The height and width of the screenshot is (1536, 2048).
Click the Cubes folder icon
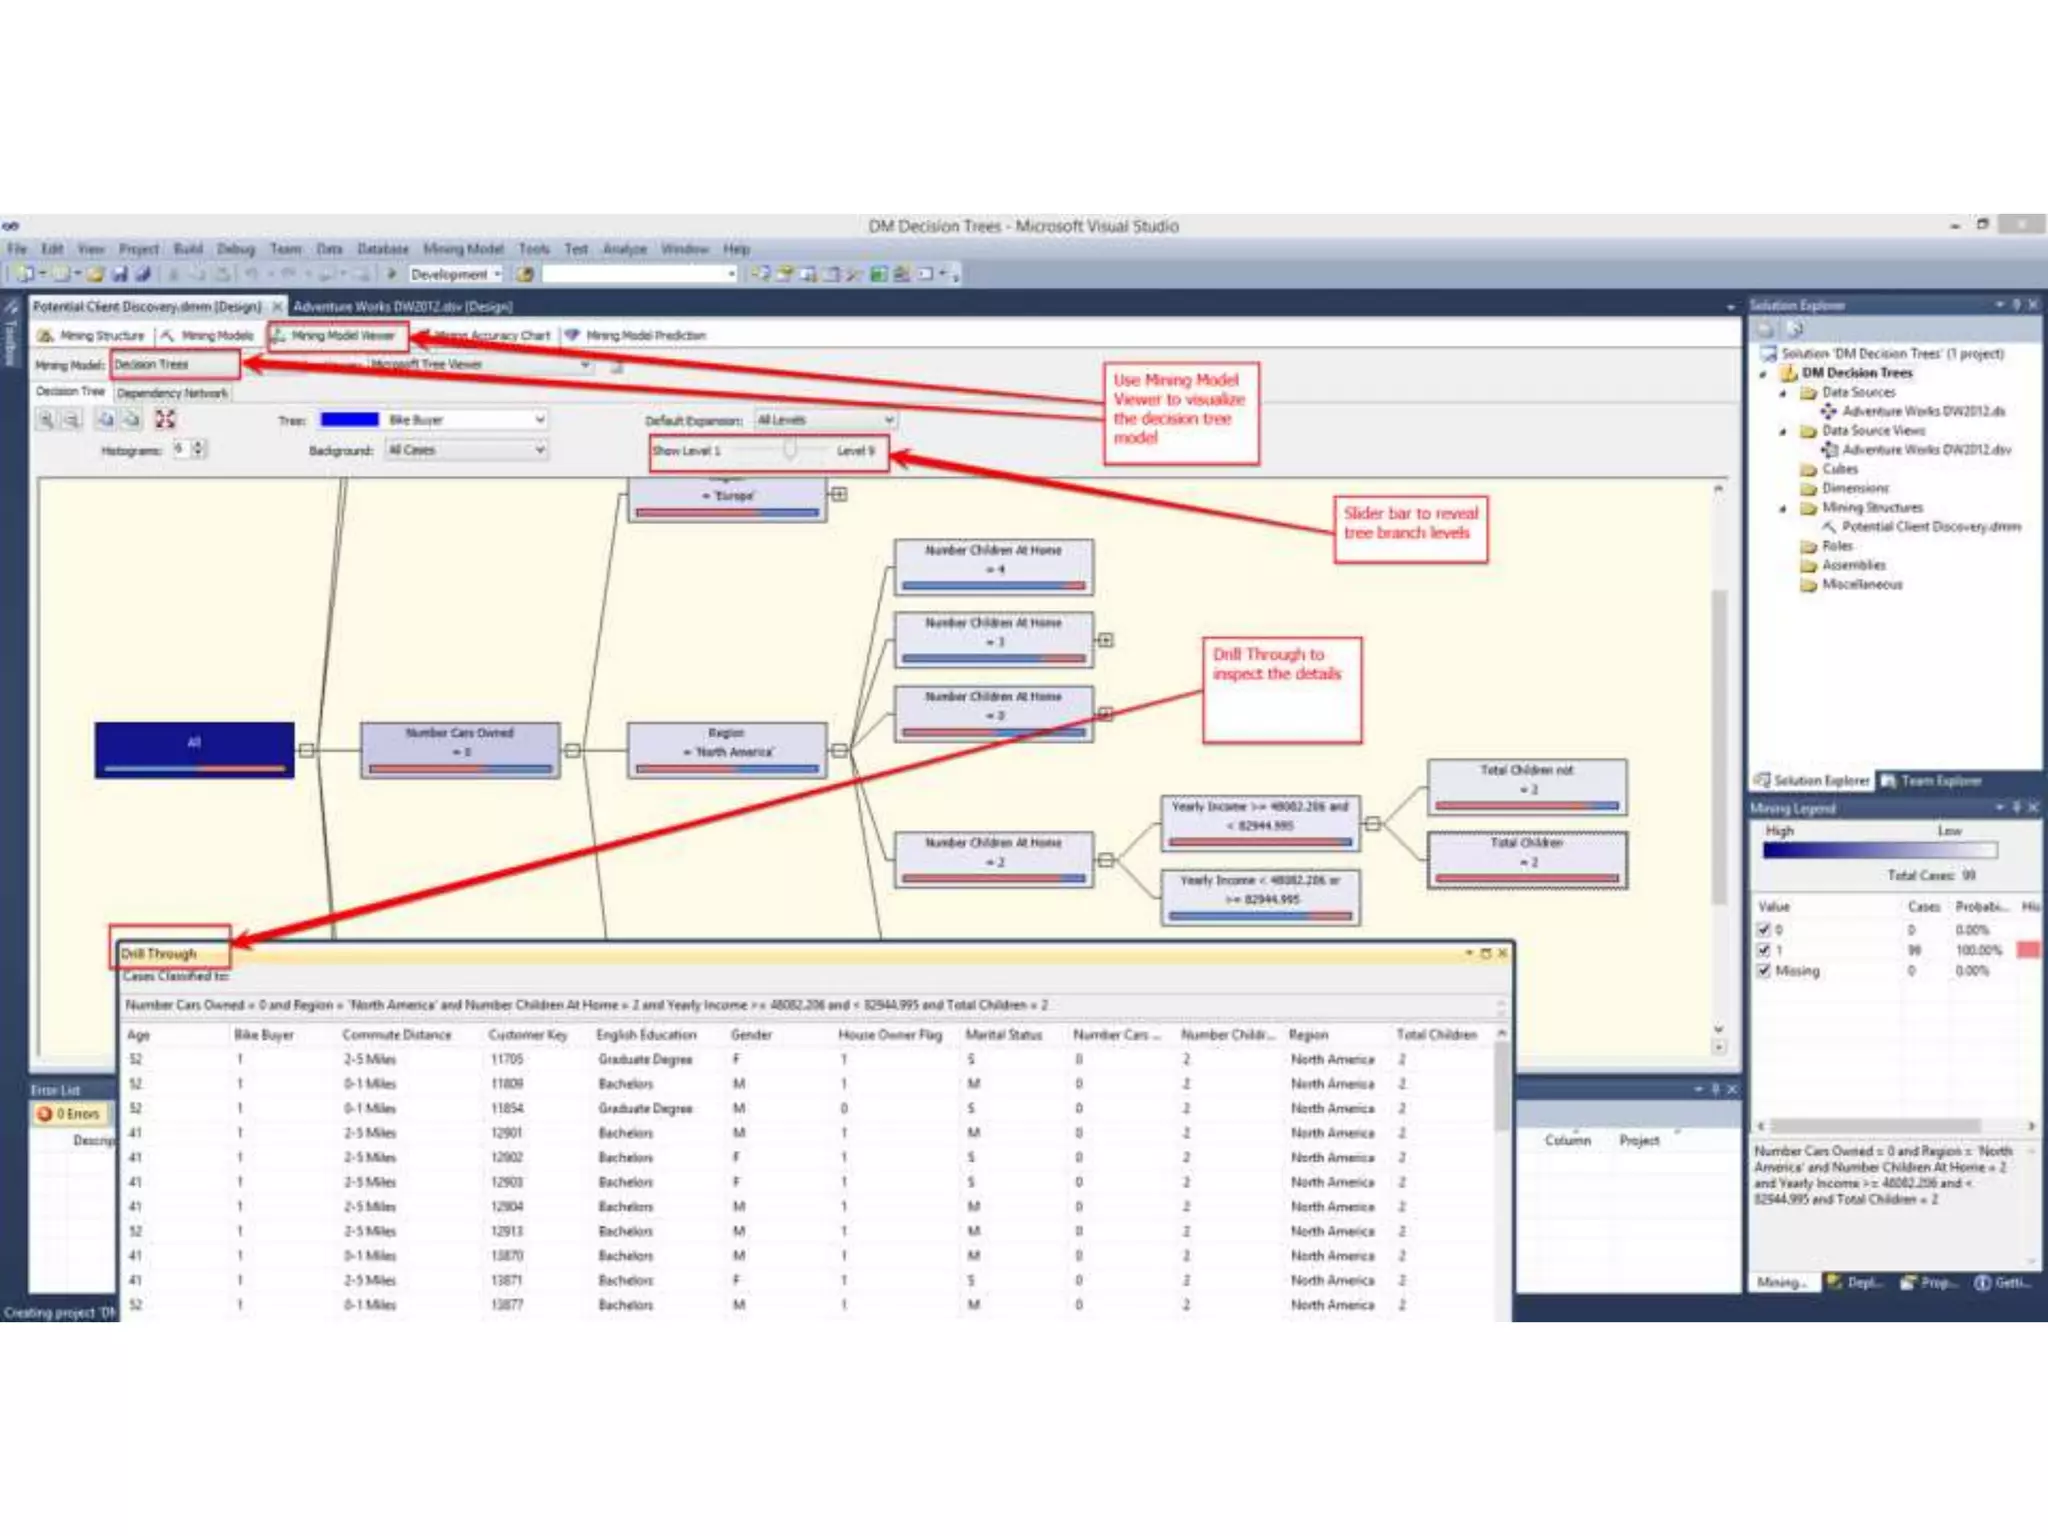point(1808,469)
